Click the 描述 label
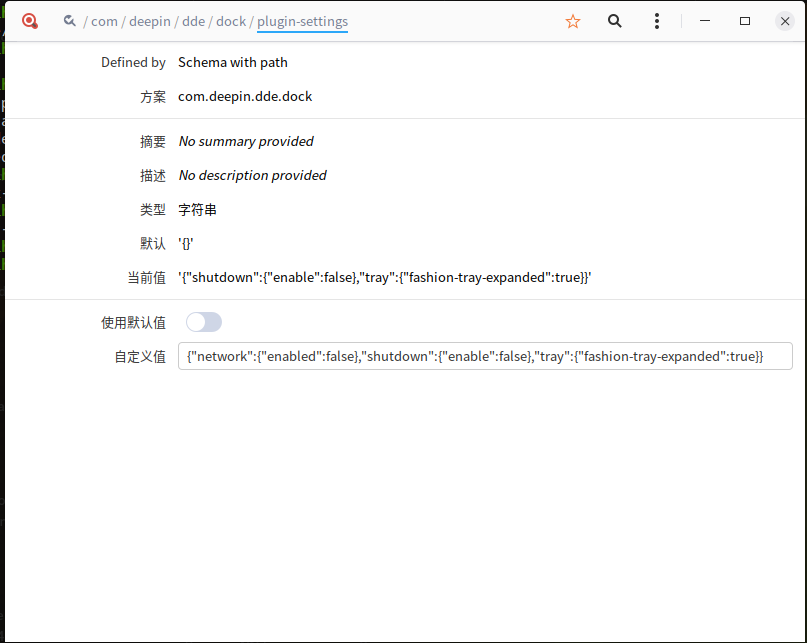Viewport: 807px width, 643px height. click(x=153, y=176)
